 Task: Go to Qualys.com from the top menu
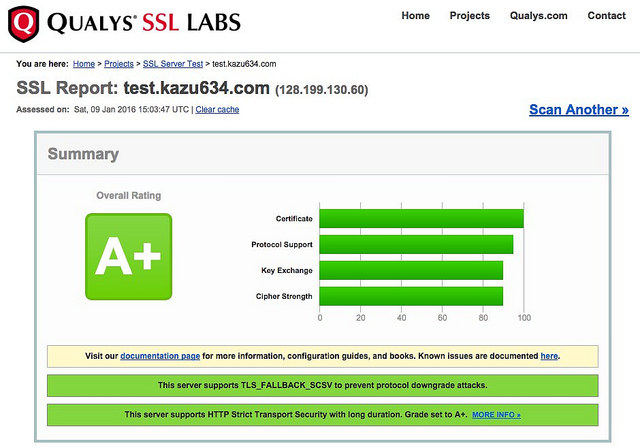538,16
